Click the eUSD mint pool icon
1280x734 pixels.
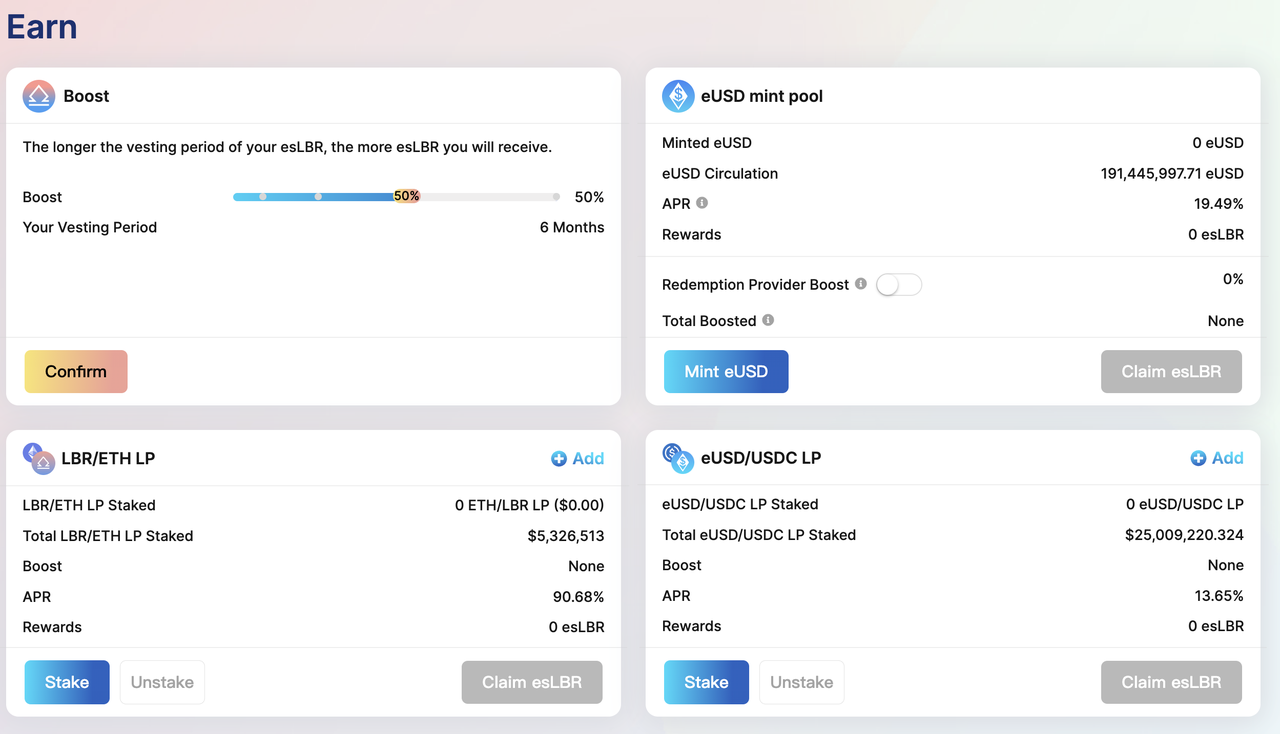(x=678, y=96)
